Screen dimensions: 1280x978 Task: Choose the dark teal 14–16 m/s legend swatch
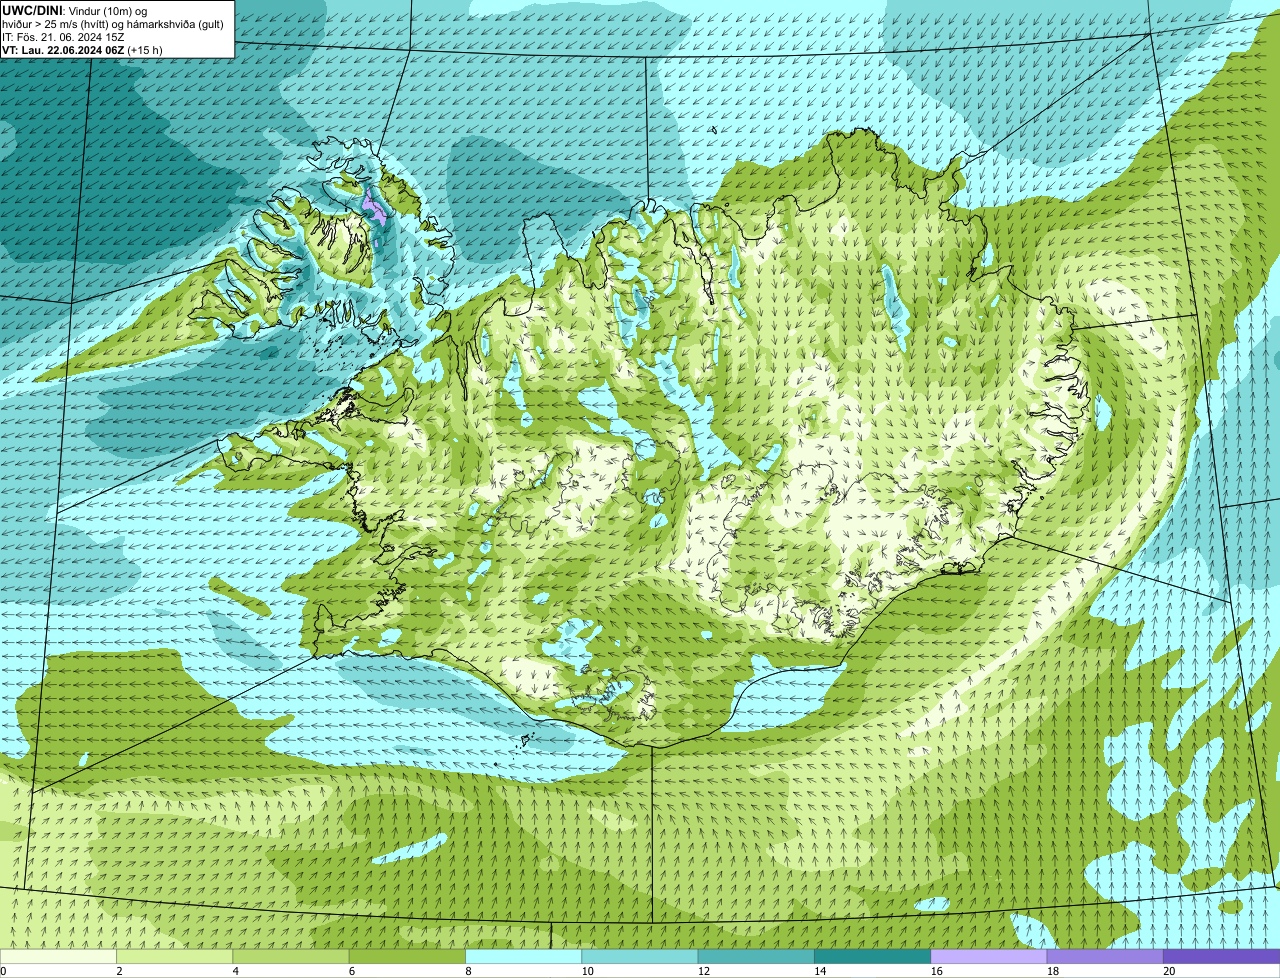tap(873, 957)
